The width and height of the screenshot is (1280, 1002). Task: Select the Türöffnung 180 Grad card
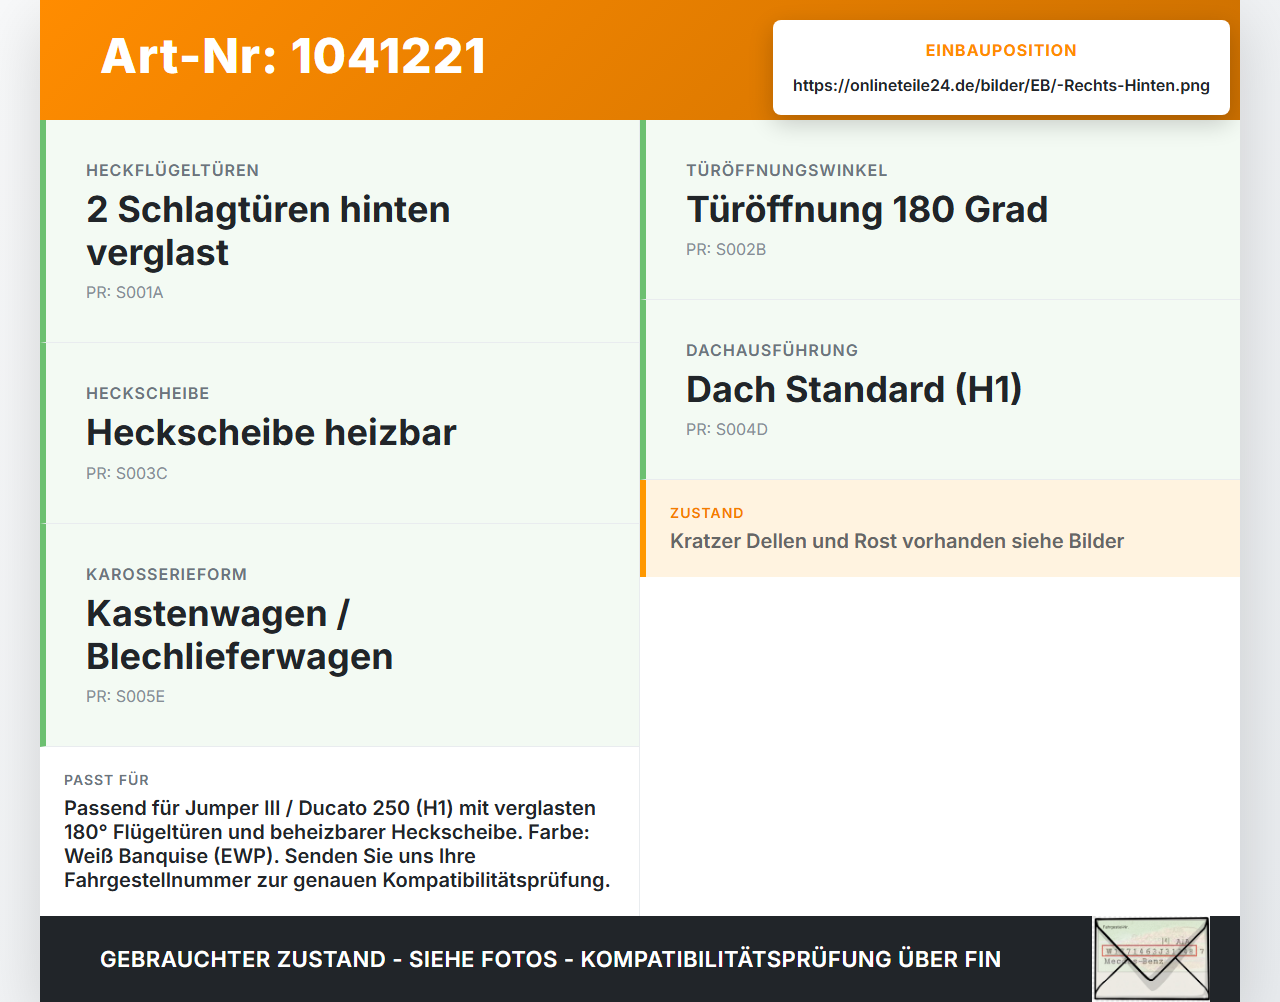coord(940,210)
